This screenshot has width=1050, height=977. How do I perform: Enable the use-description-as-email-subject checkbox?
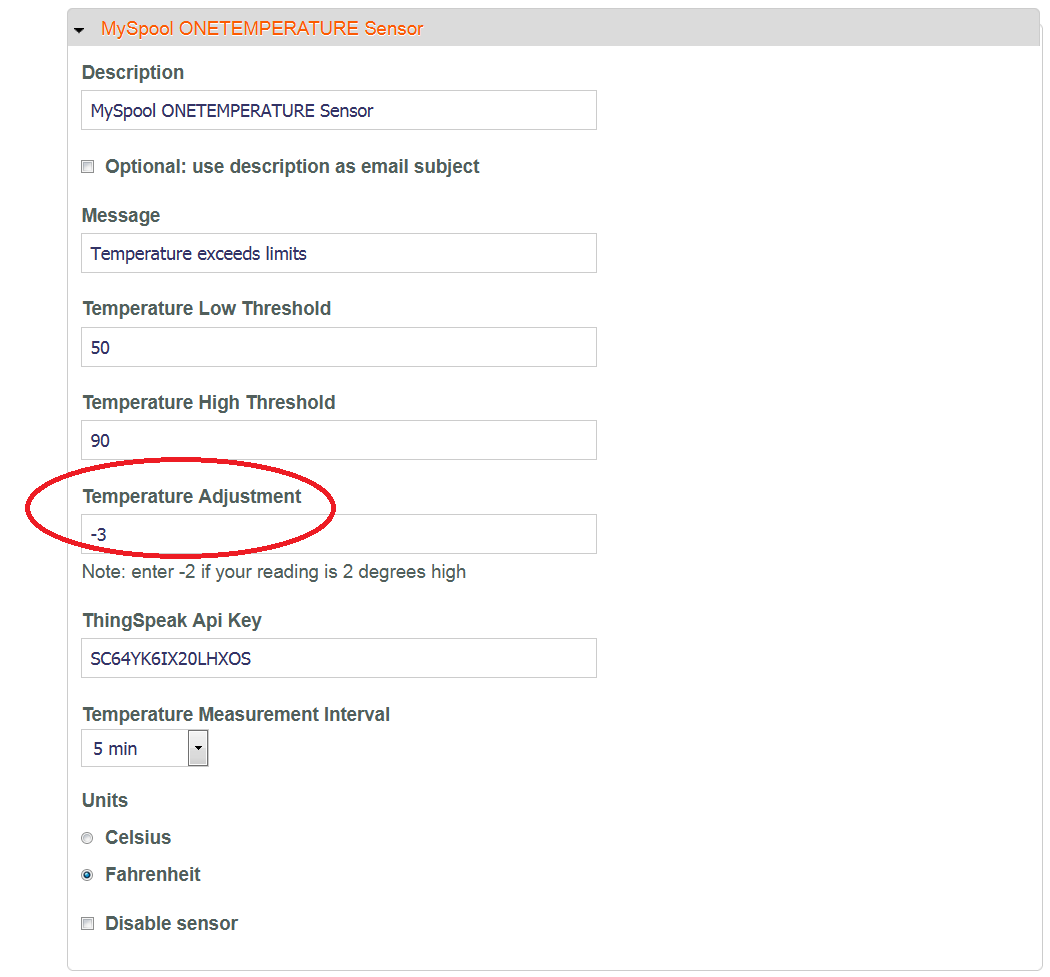[88, 167]
